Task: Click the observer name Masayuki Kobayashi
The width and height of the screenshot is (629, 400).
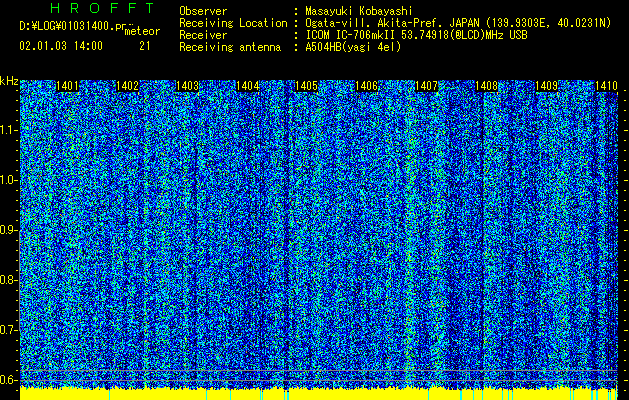Action: click(x=359, y=11)
